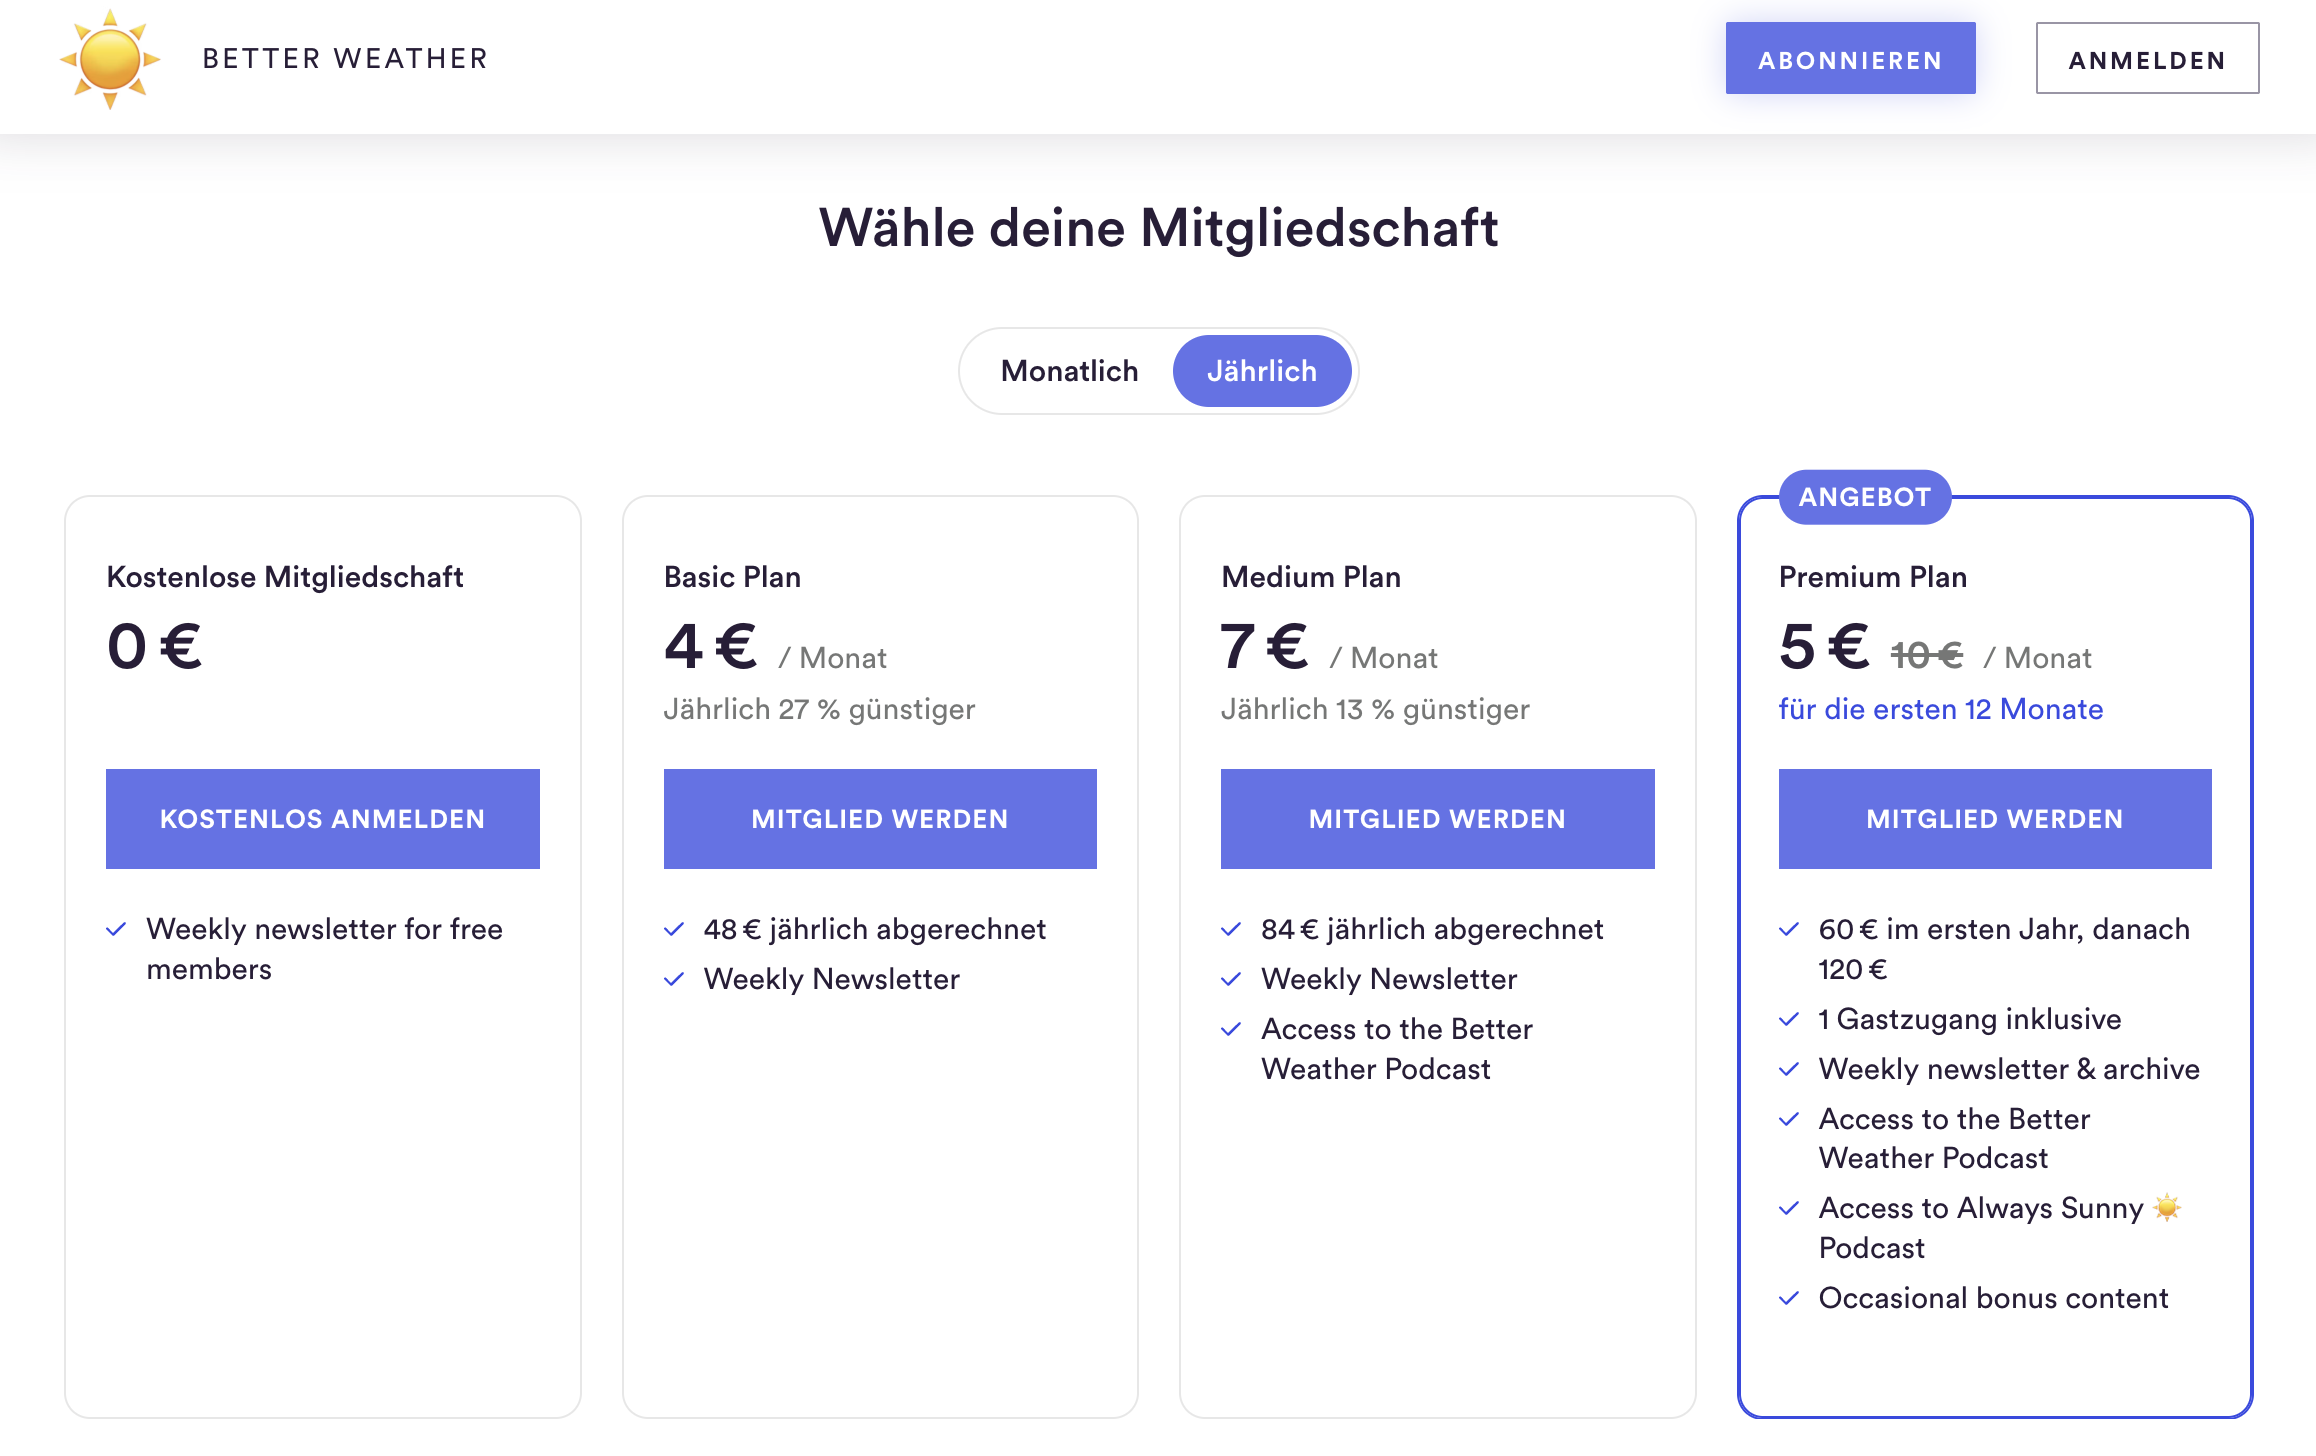Screen dimensions: 2316x1456
Task: Click 'Weekly Newsletter' benefit in Medium Plan
Action: point(1389,979)
